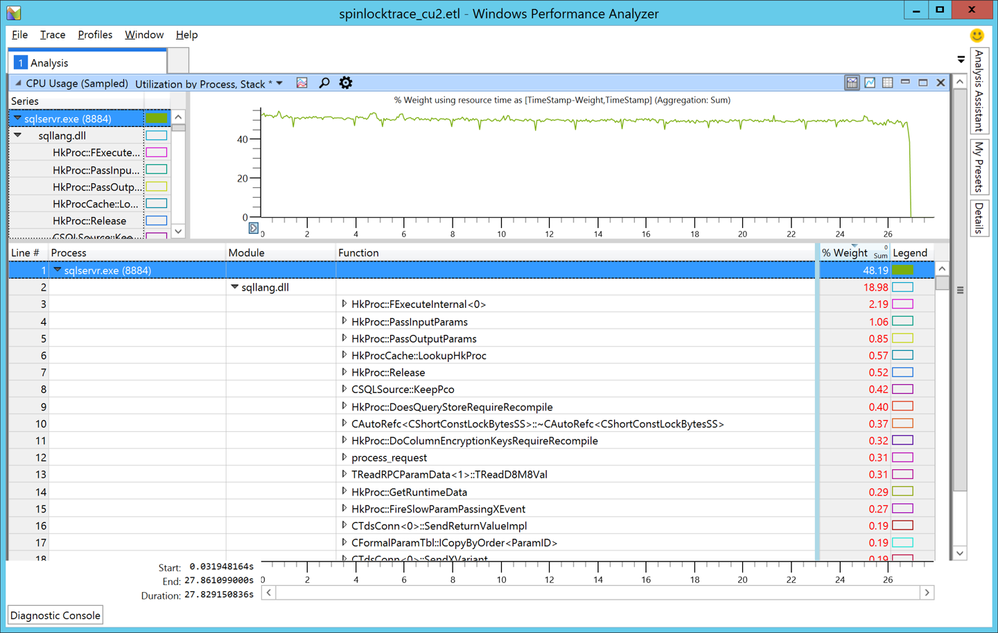Expand the process_request function row
998x633 pixels.
[344, 457]
